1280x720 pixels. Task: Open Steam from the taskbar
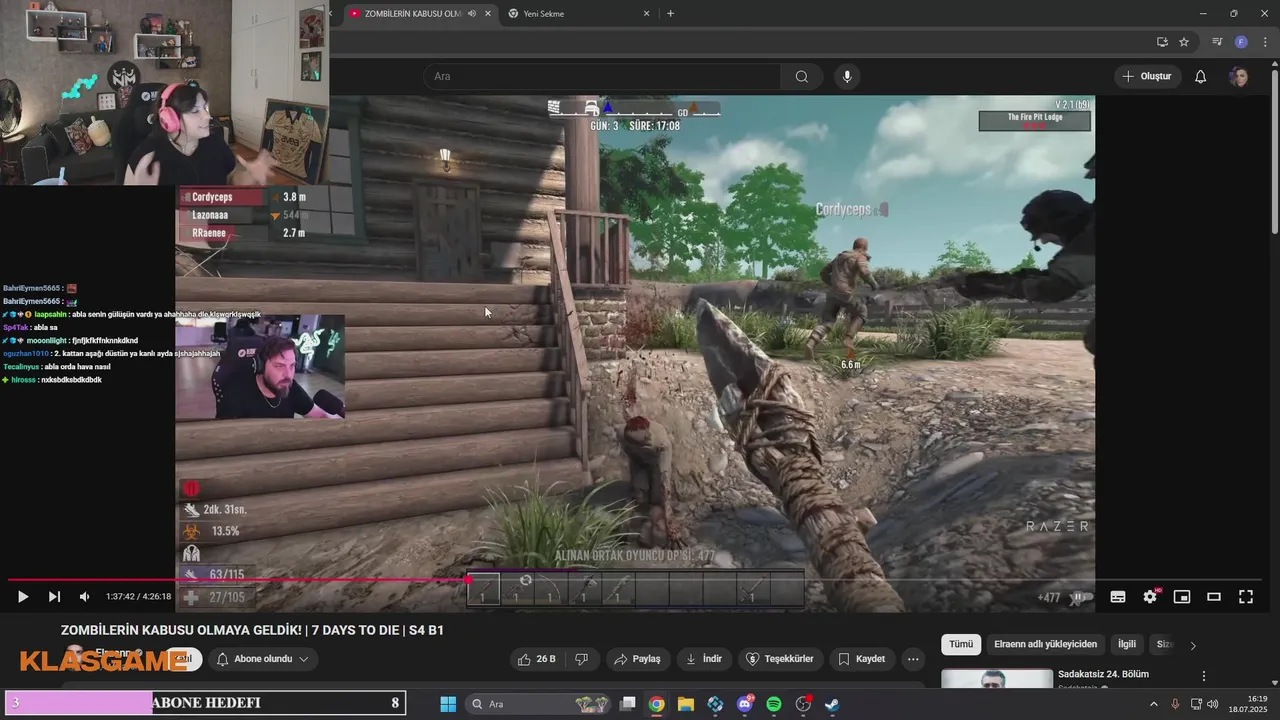click(832, 704)
